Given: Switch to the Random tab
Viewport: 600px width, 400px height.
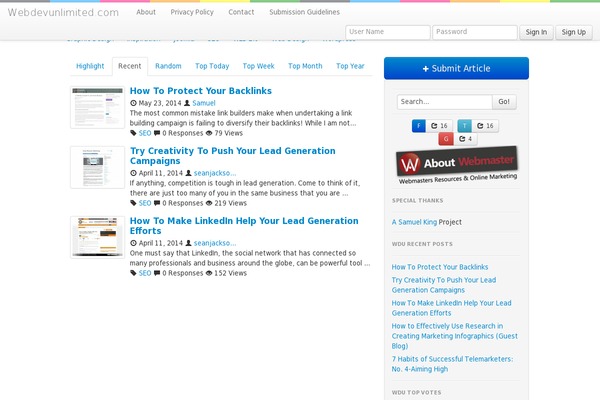Looking at the screenshot, I should (168, 66).
